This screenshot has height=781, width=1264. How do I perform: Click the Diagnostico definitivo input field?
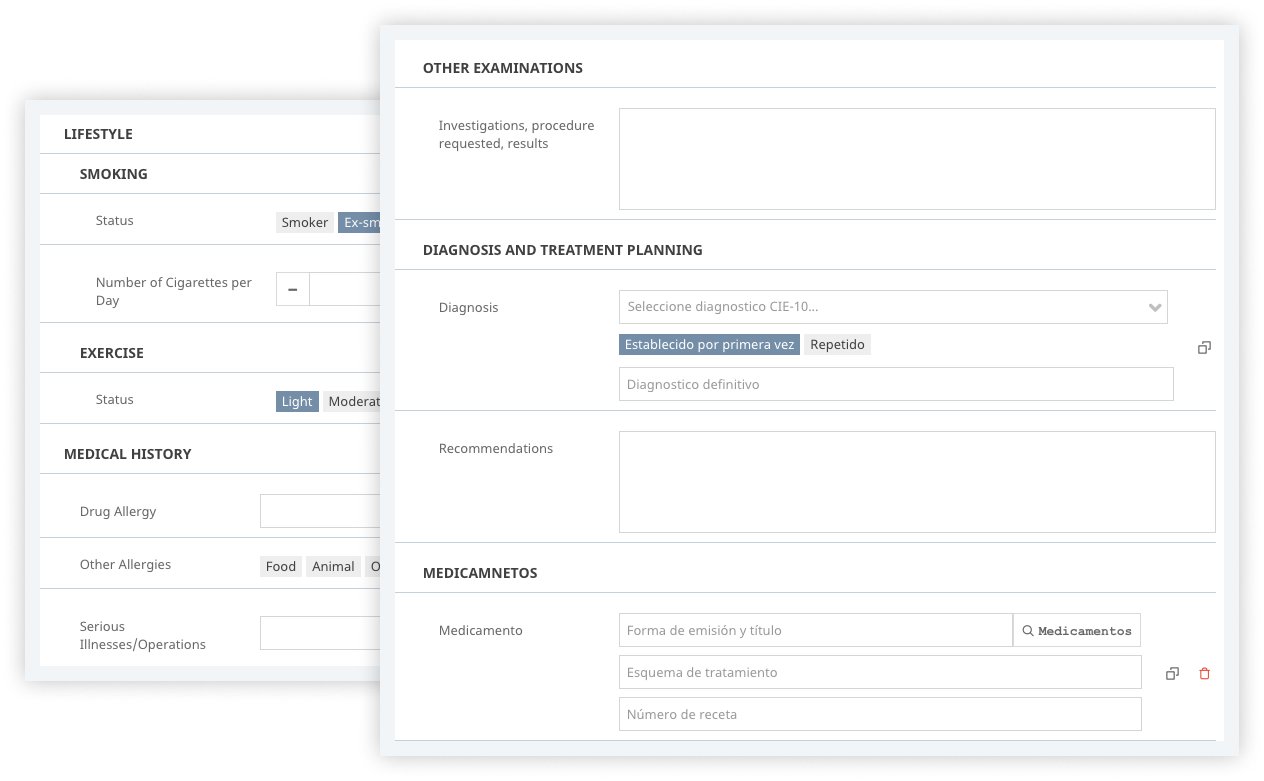point(896,384)
